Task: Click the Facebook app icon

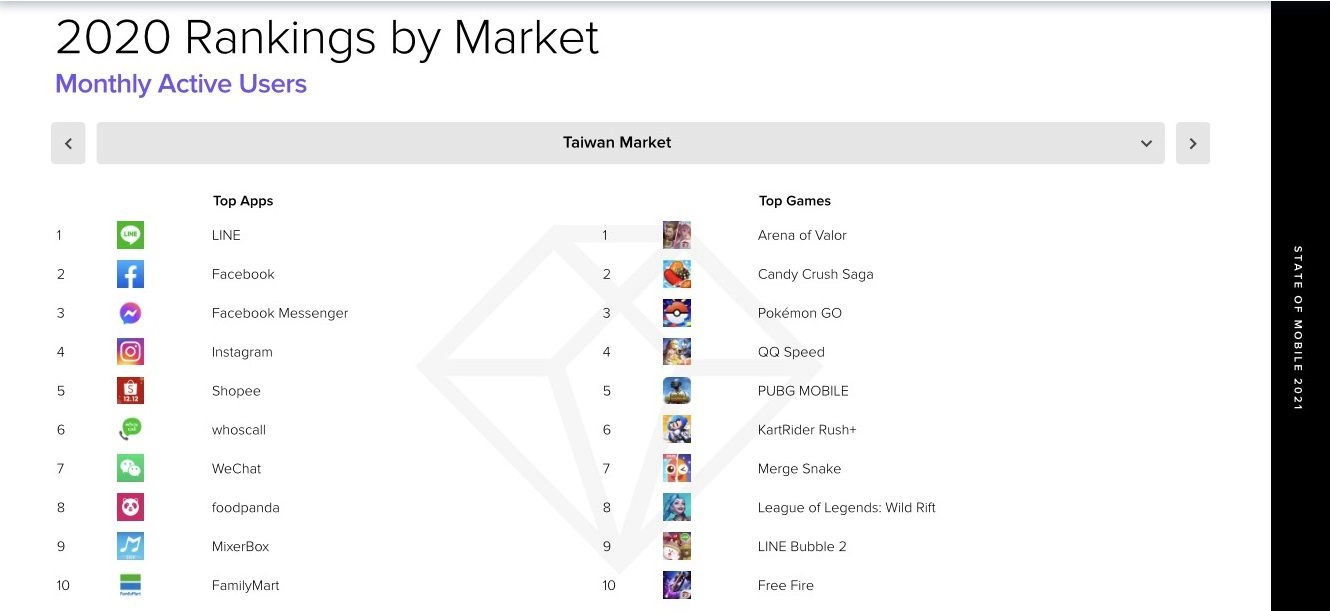Action: pos(130,274)
